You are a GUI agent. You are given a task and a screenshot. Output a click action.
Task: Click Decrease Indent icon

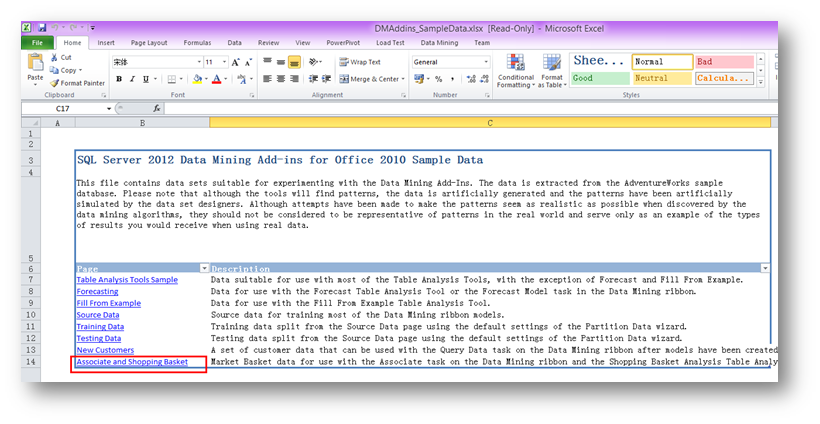[x=313, y=79]
